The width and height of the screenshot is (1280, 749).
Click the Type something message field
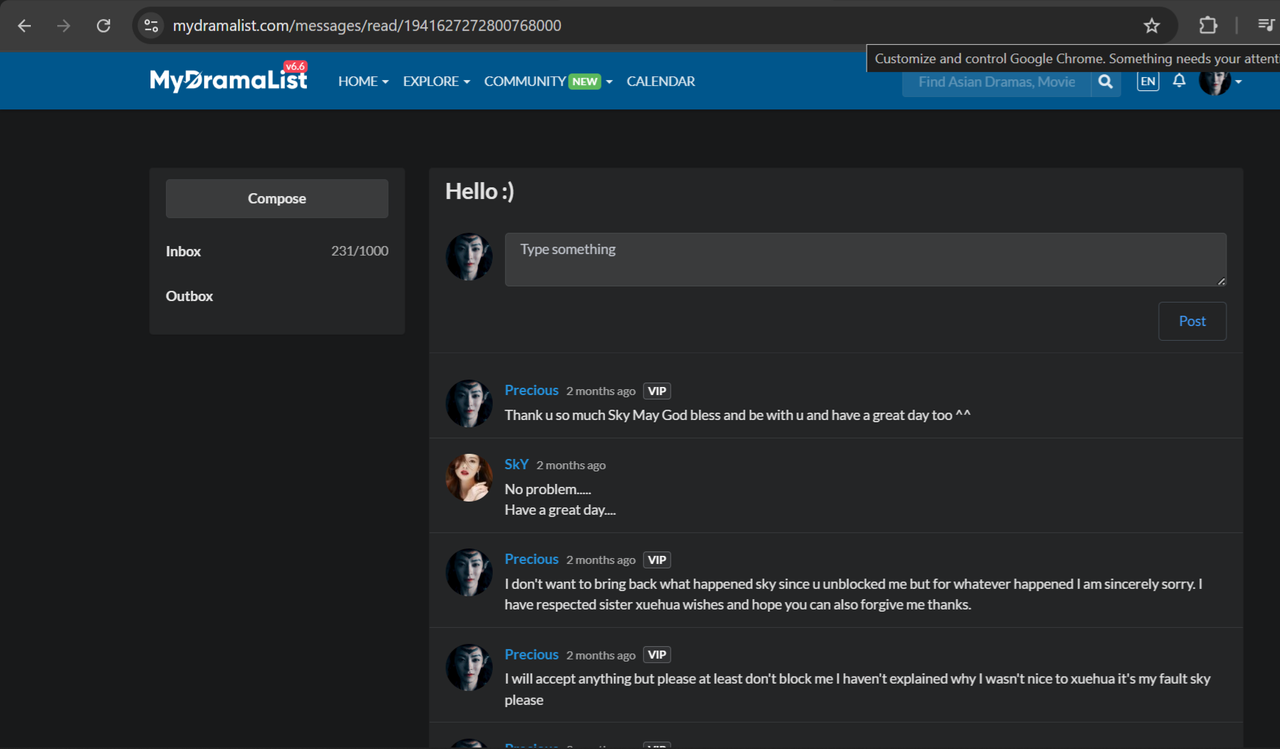click(x=866, y=259)
